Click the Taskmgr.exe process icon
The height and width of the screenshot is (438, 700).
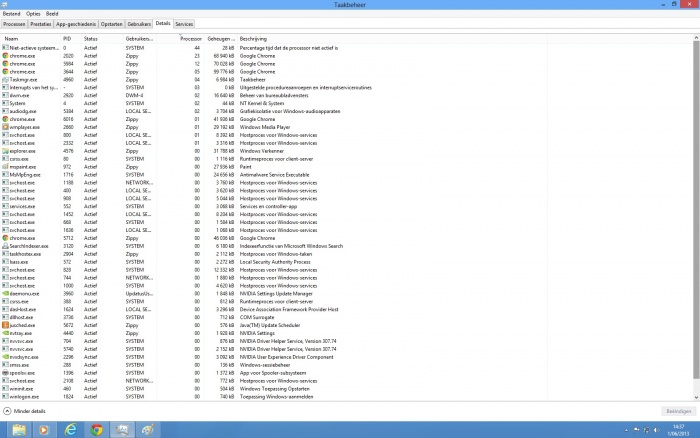click(5, 79)
